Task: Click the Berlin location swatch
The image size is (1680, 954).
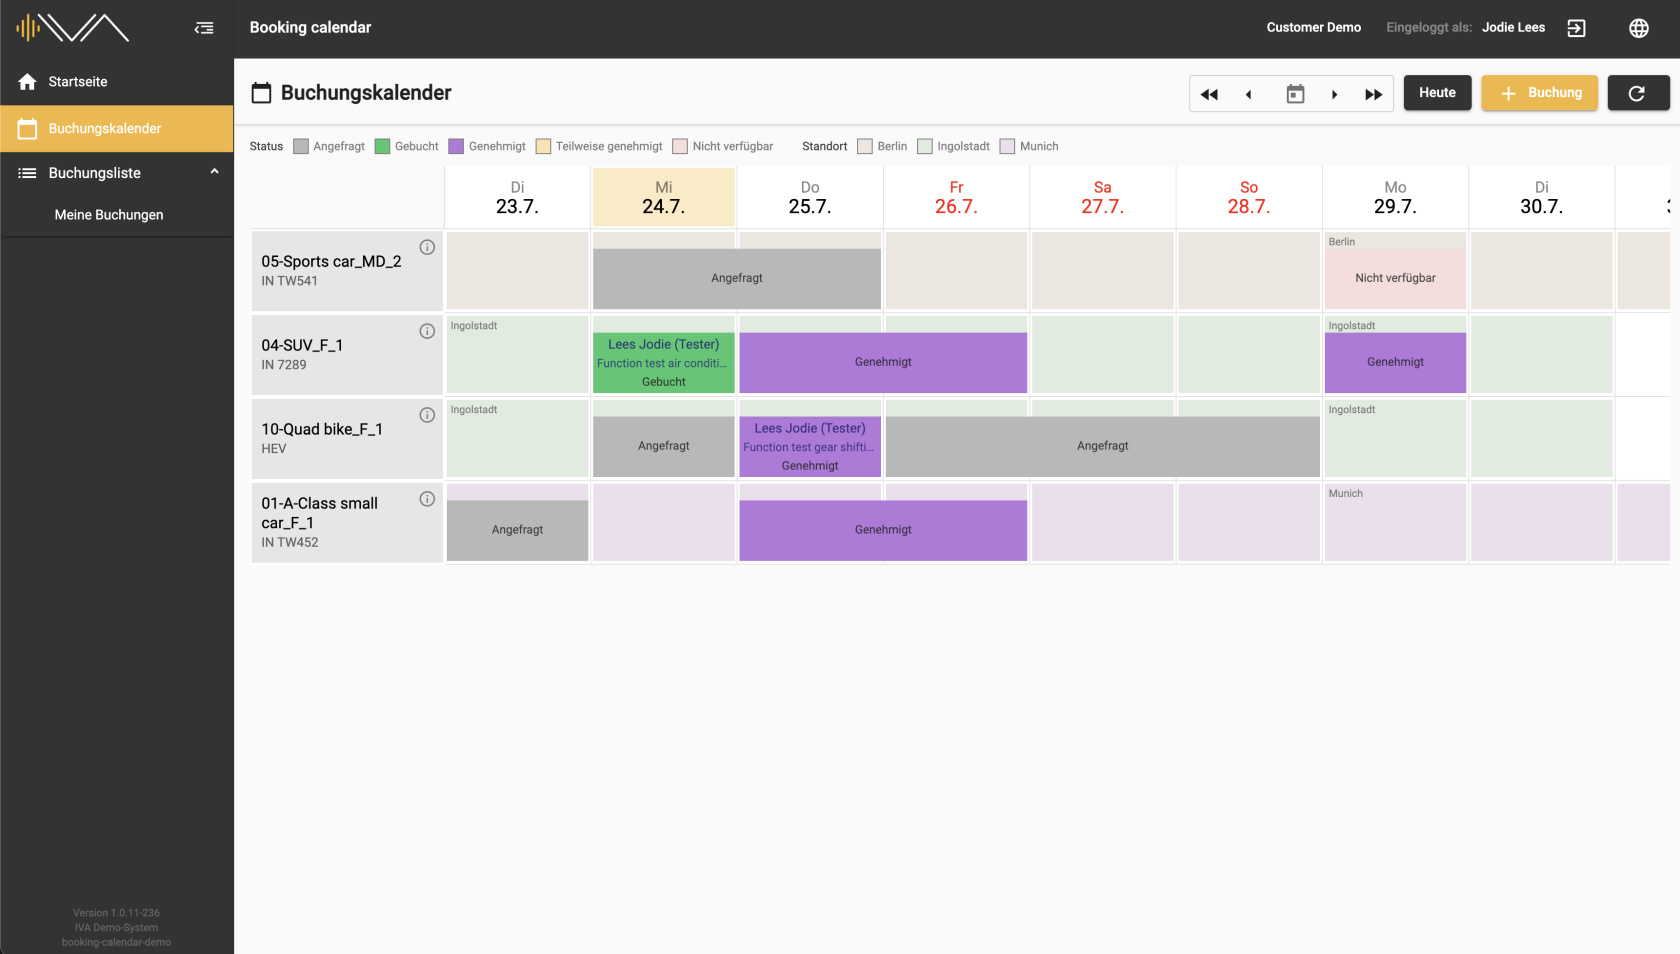Action: click(x=865, y=146)
